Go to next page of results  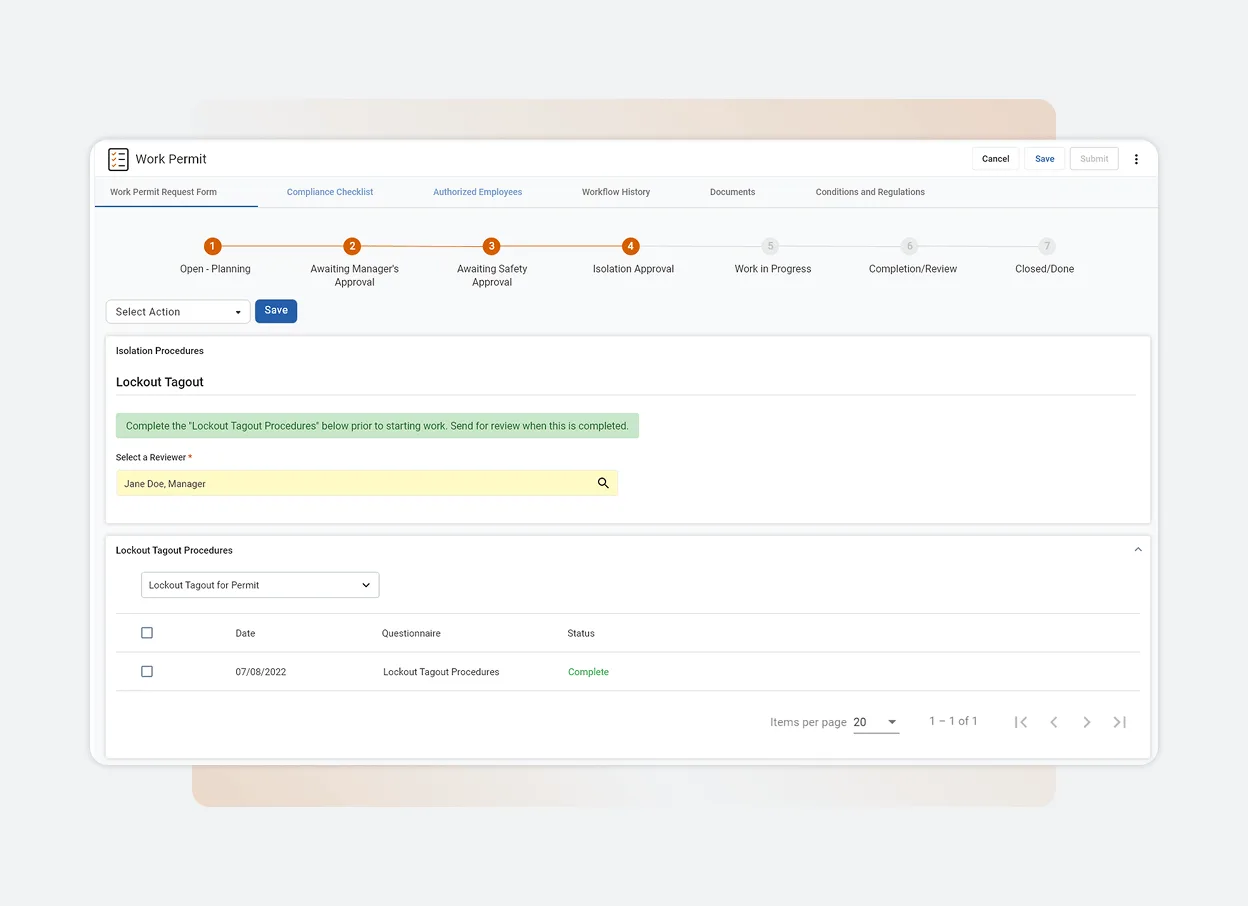[1087, 721]
